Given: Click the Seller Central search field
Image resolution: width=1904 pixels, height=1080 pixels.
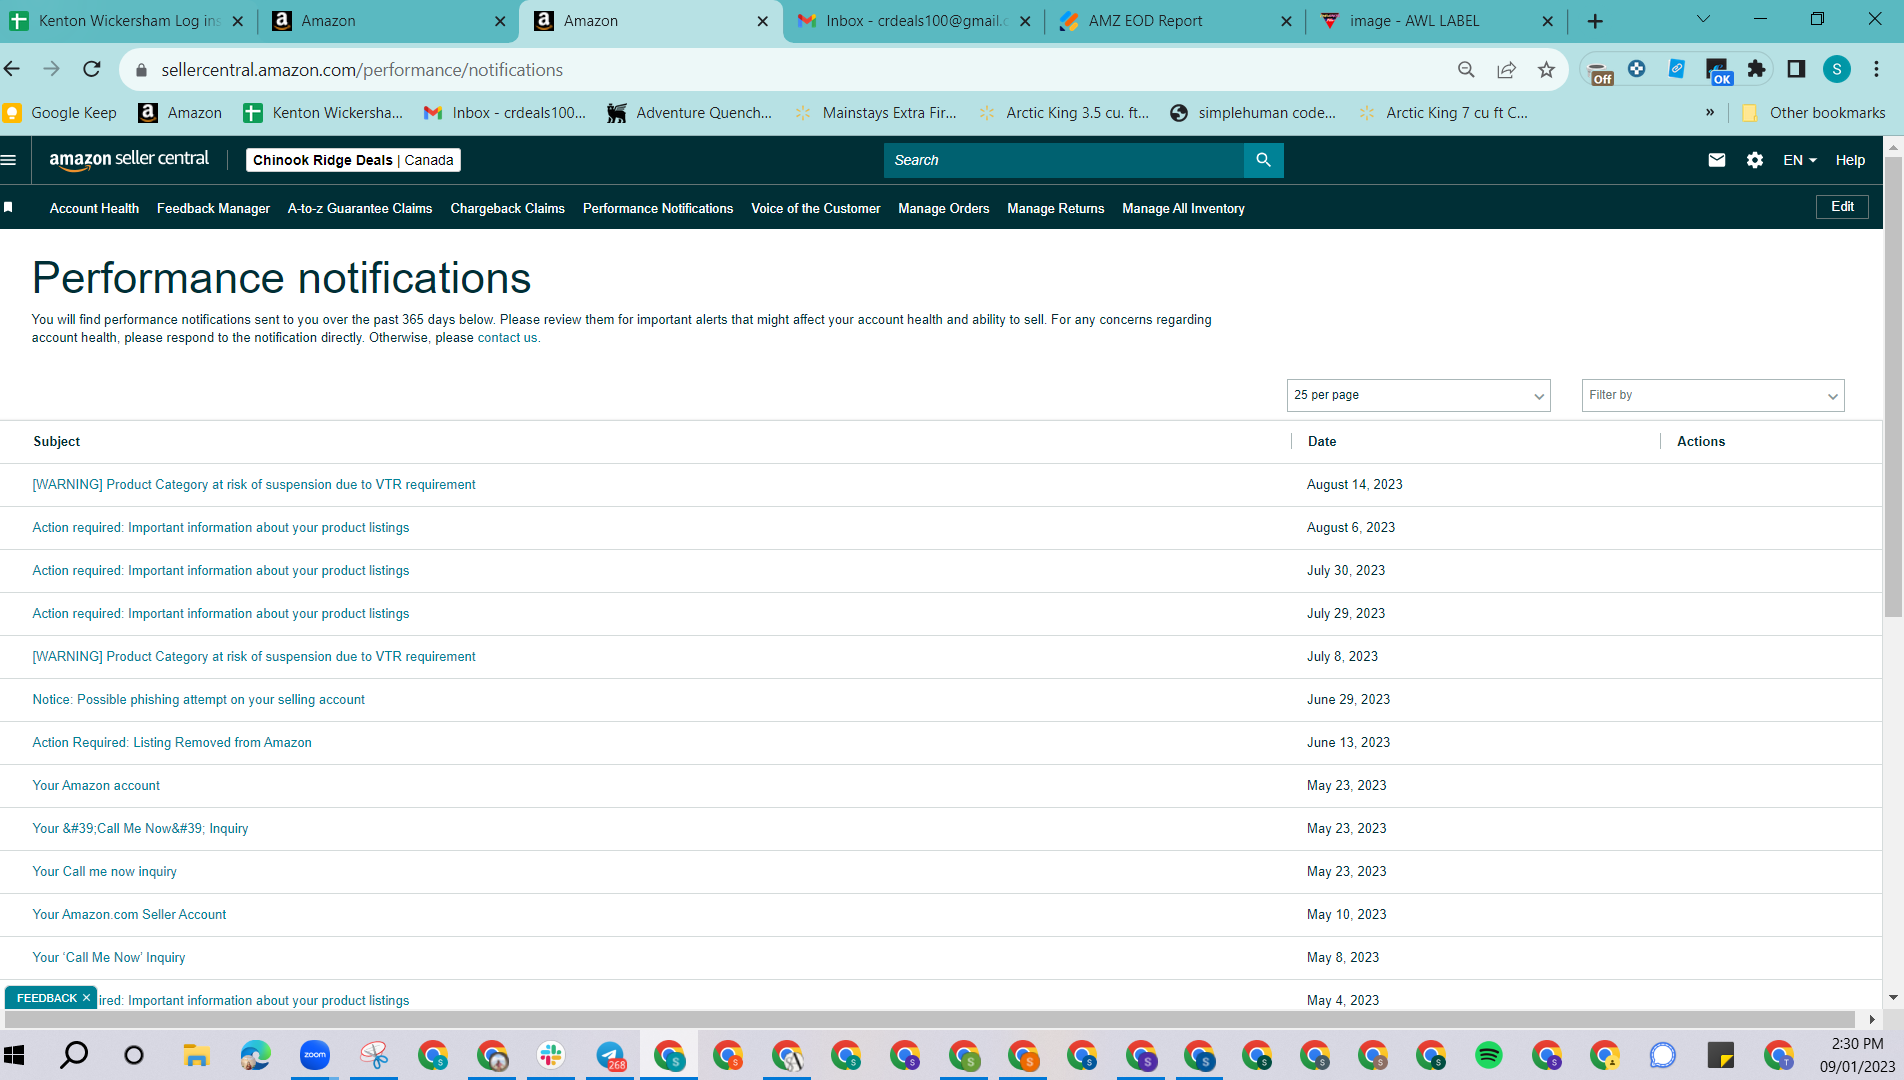Looking at the screenshot, I should [x=1063, y=160].
